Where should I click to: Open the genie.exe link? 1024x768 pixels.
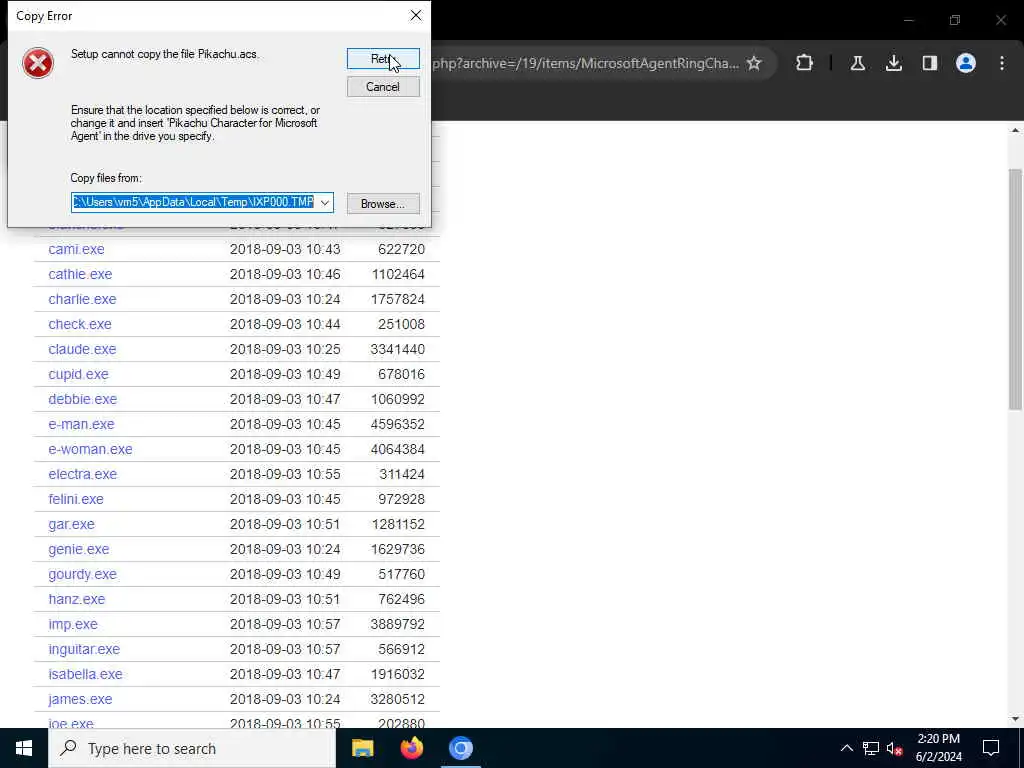click(x=79, y=549)
